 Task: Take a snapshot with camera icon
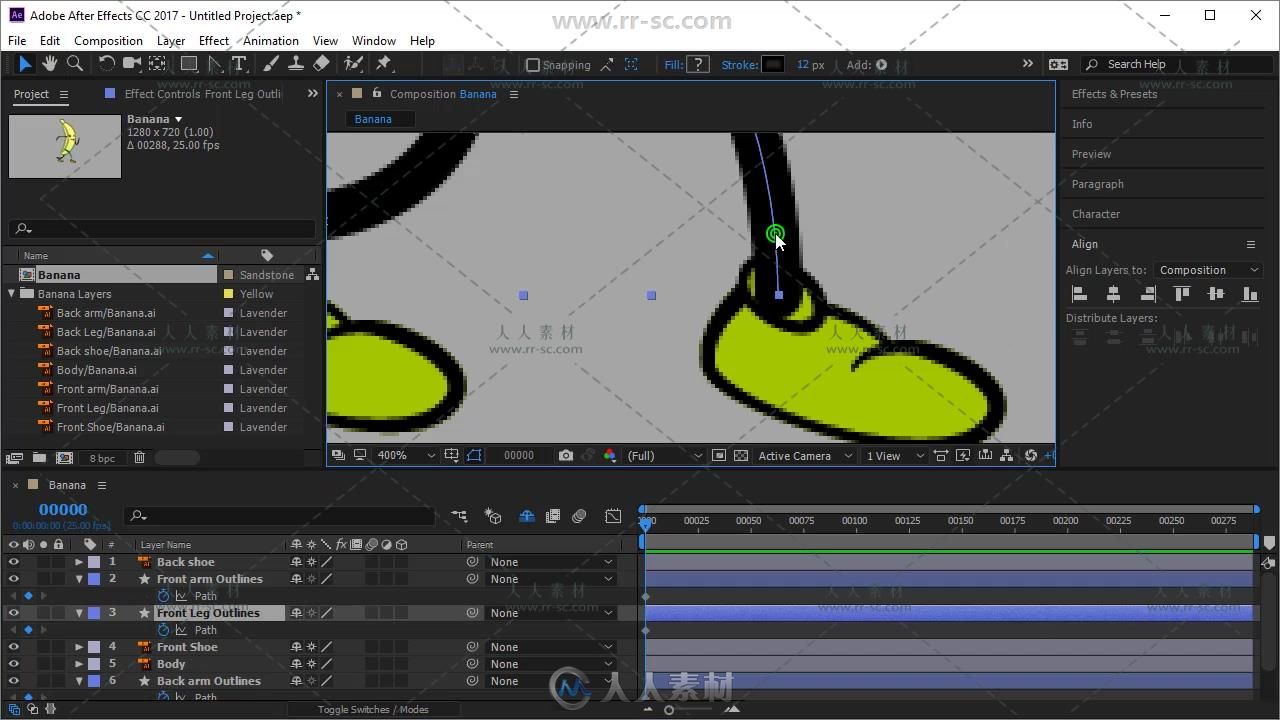(566, 455)
